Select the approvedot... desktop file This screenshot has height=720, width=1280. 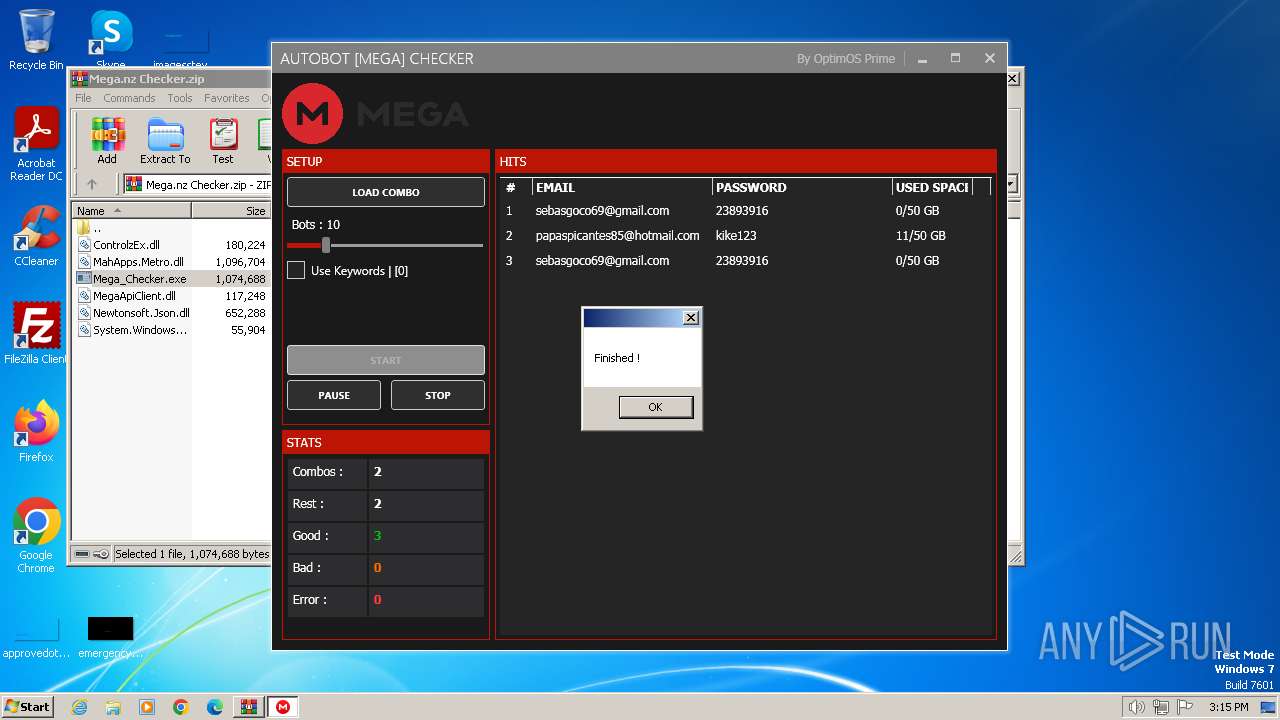pyautogui.click(x=36, y=637)
